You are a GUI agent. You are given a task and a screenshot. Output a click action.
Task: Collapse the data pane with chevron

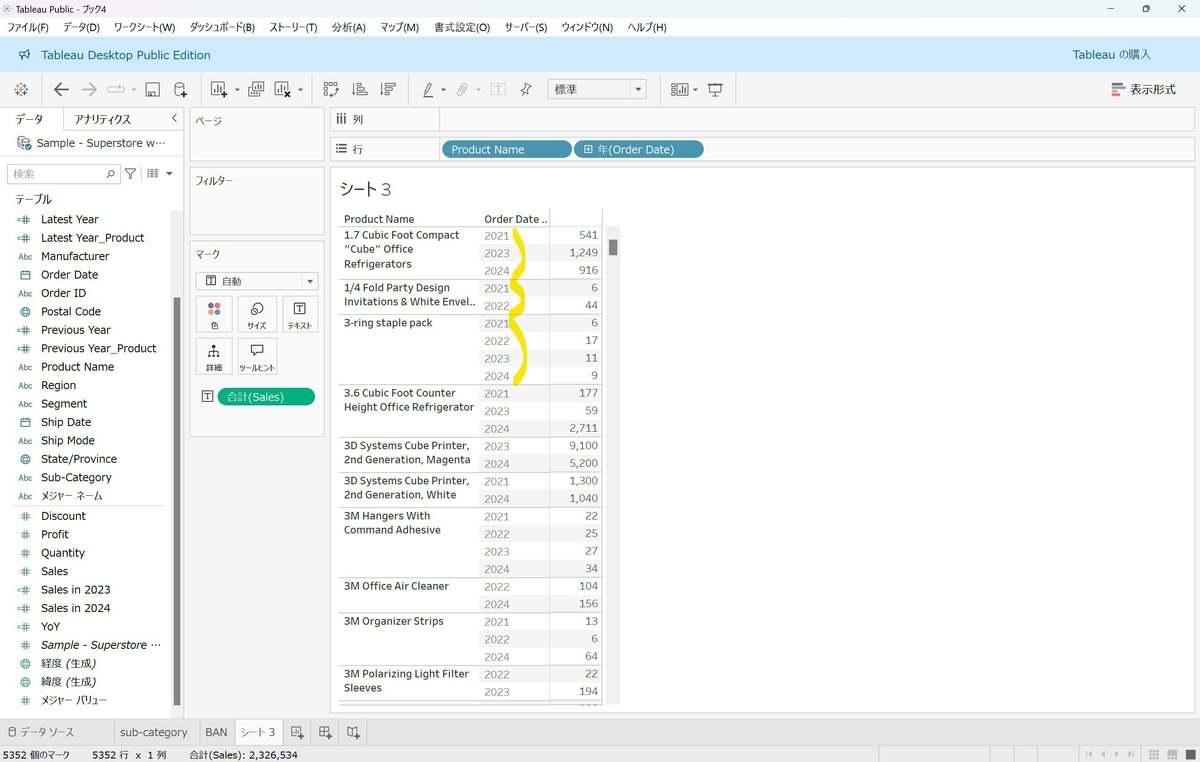coord(174,118)
